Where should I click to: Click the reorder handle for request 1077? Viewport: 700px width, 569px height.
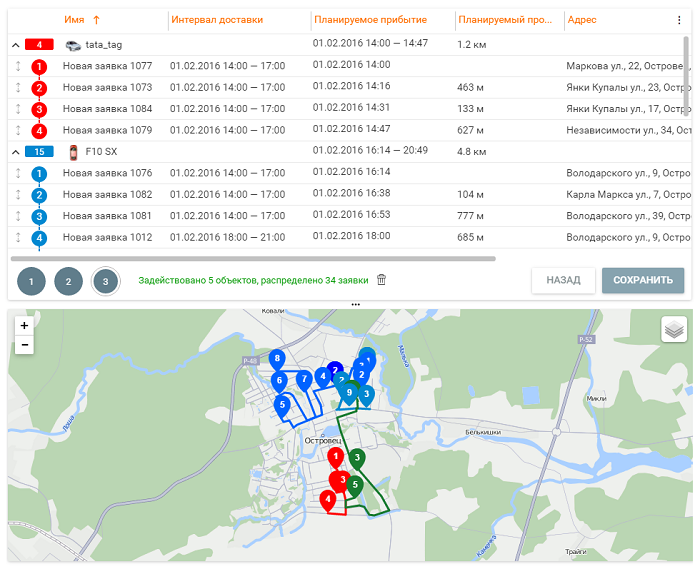[x=18, y=67]
